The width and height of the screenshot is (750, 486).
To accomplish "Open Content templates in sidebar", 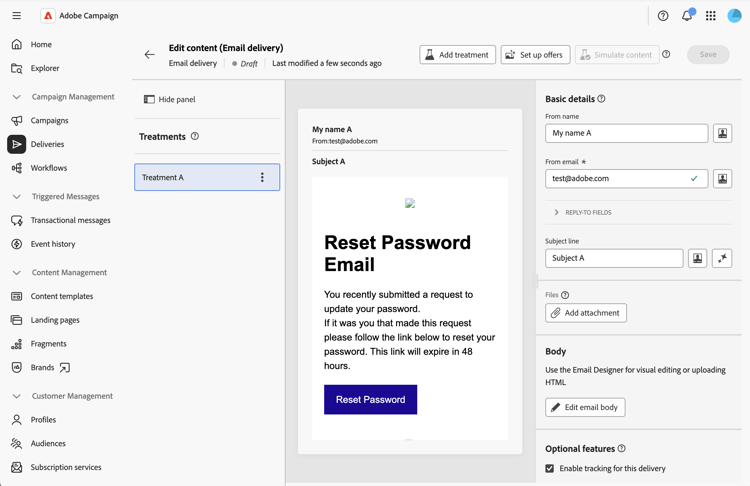I will pos(61,296).
